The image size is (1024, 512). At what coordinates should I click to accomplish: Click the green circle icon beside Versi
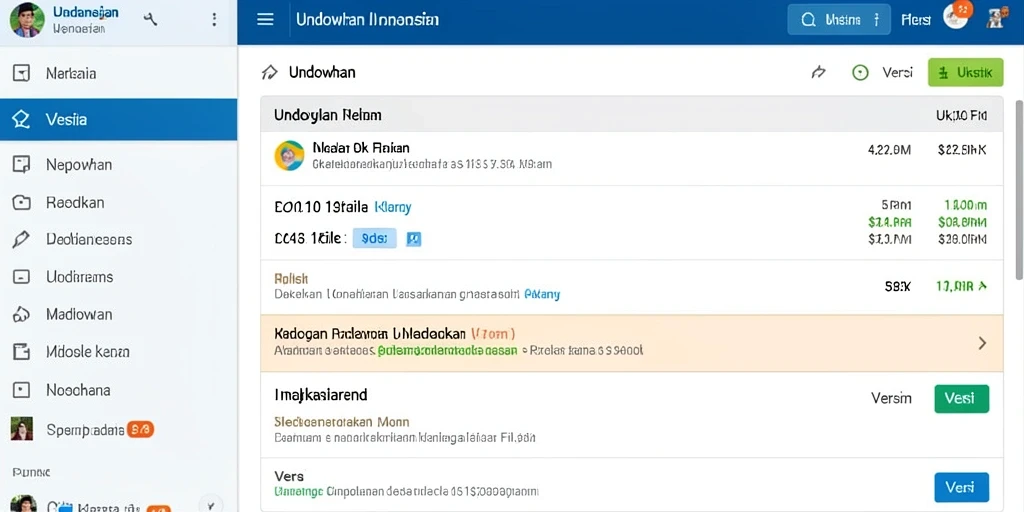tap(861, 73)
